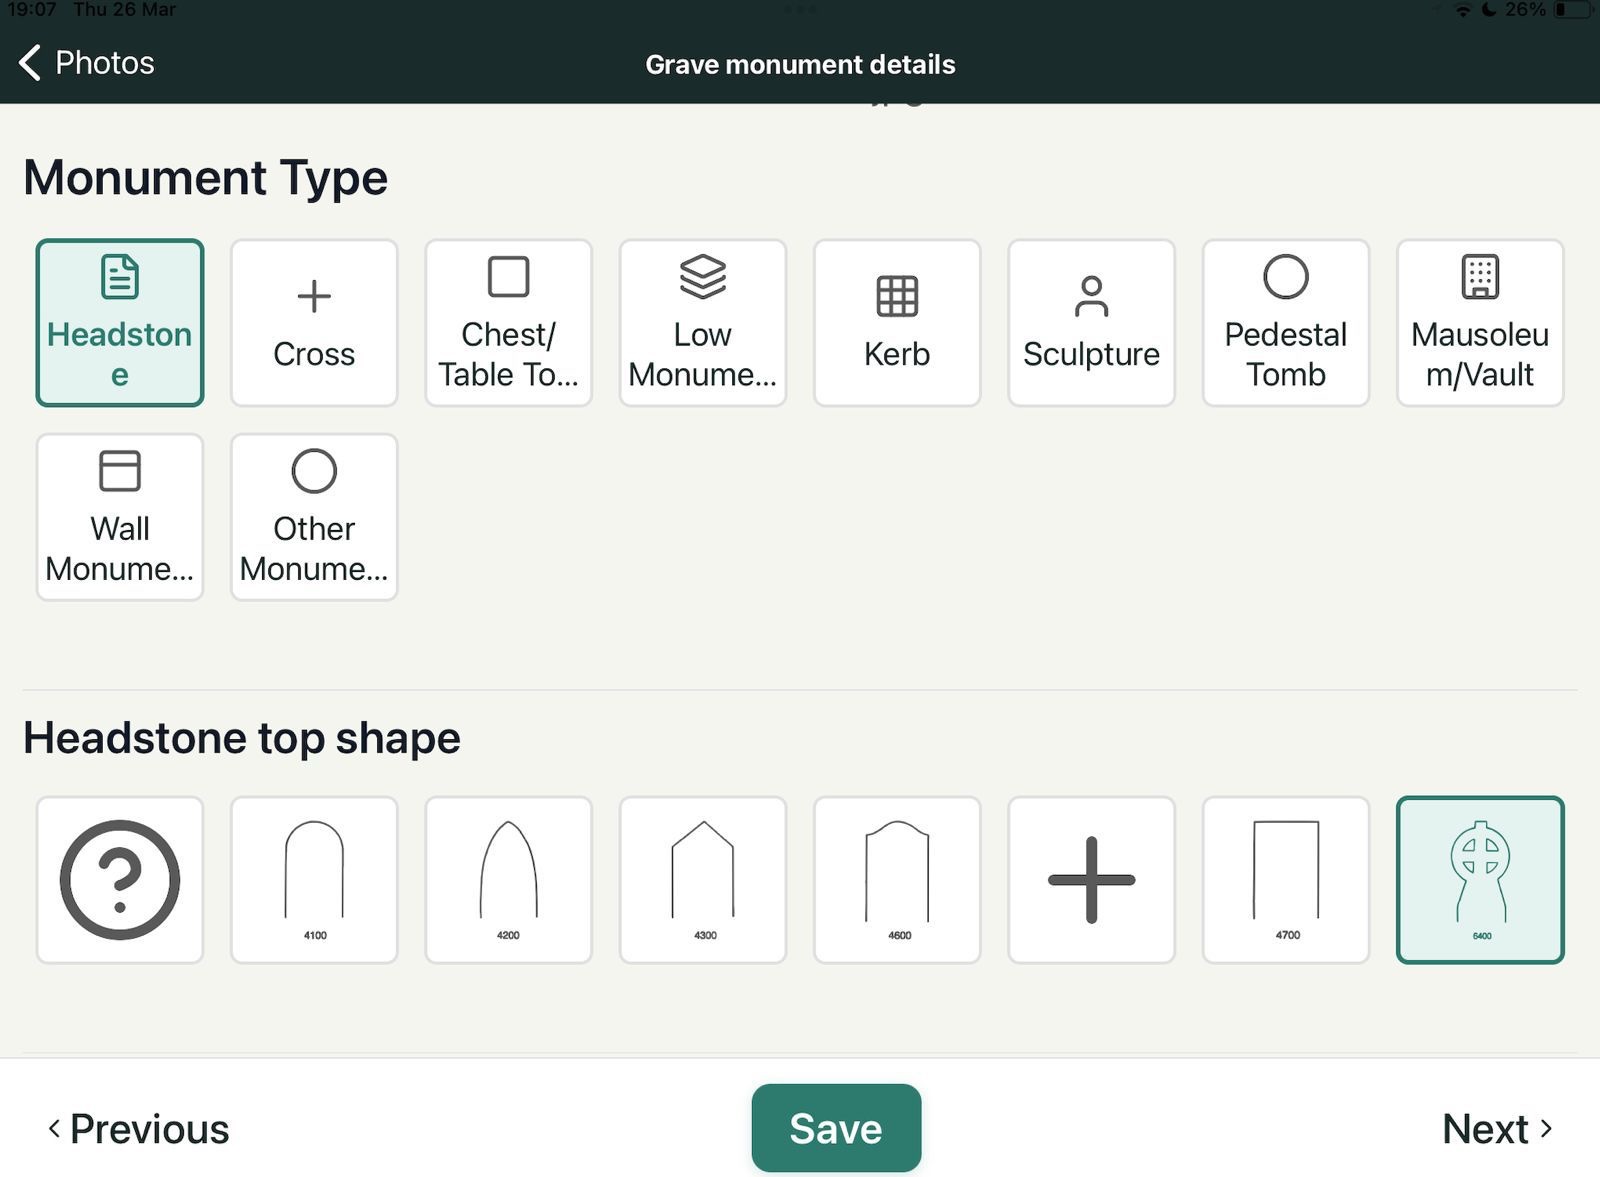Select the Cross monument type
The width and height of the screenshot is (1600, 1177).
pos(314,323)
